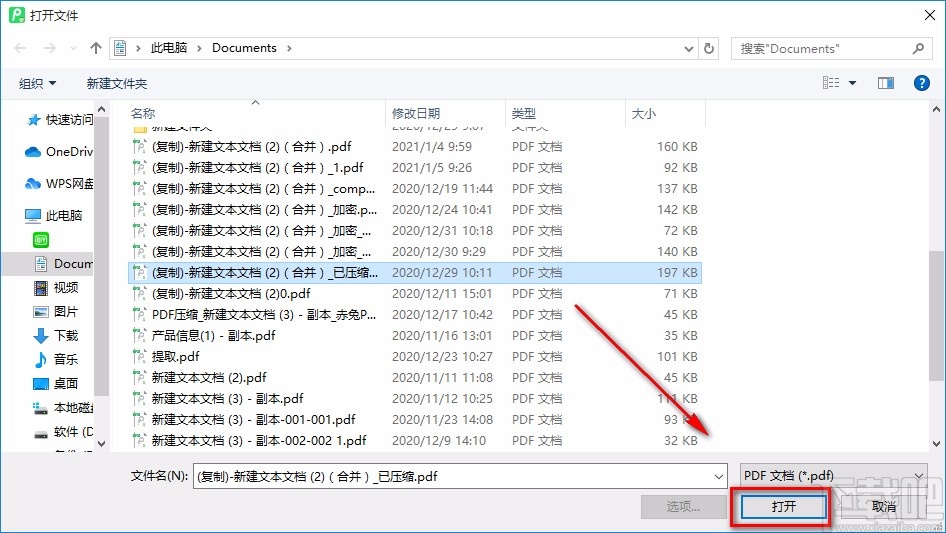Select the 140 KB 加密 PDF file
The image size is (946, 533).
(415, 252)
